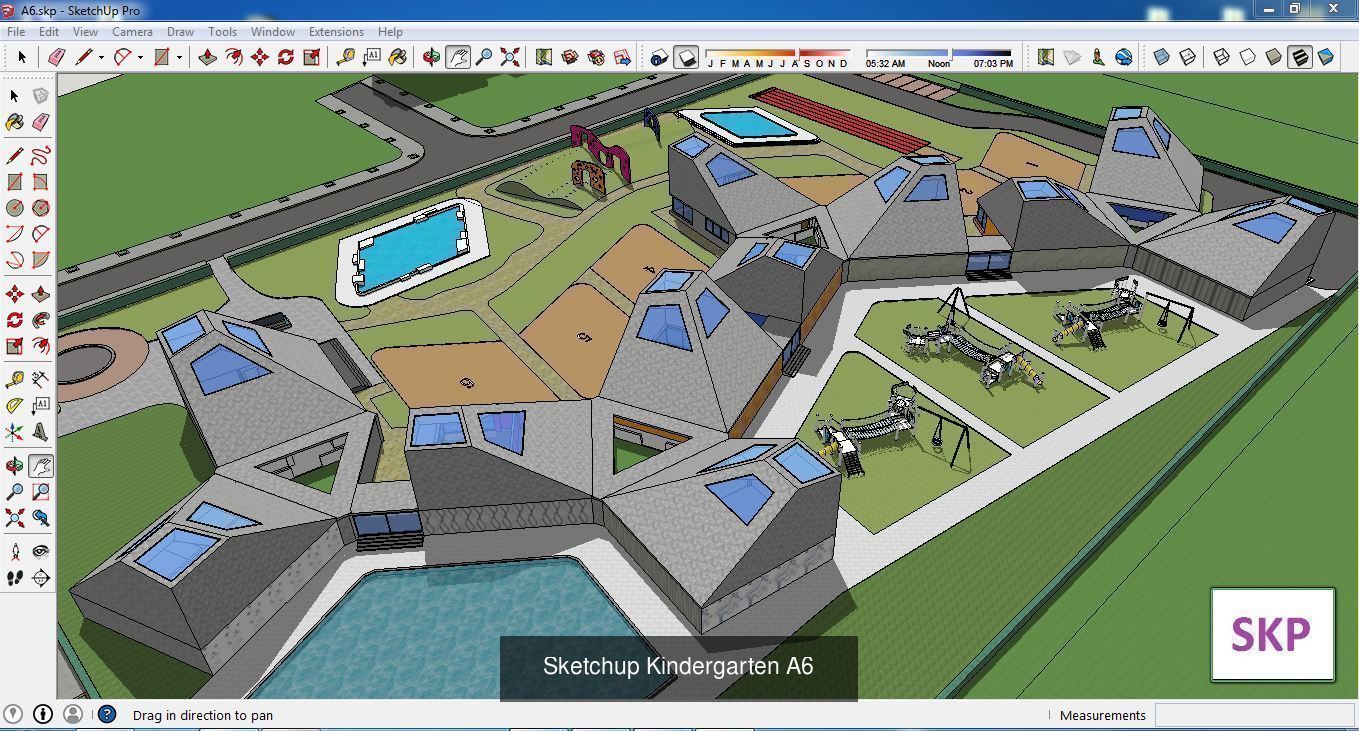Image resolution: width=1359 pixels, height=731 pixels.
Task: Select the Tape Measure tool in top toolbar
Action: pyautogui.click(x=346, y=57)
